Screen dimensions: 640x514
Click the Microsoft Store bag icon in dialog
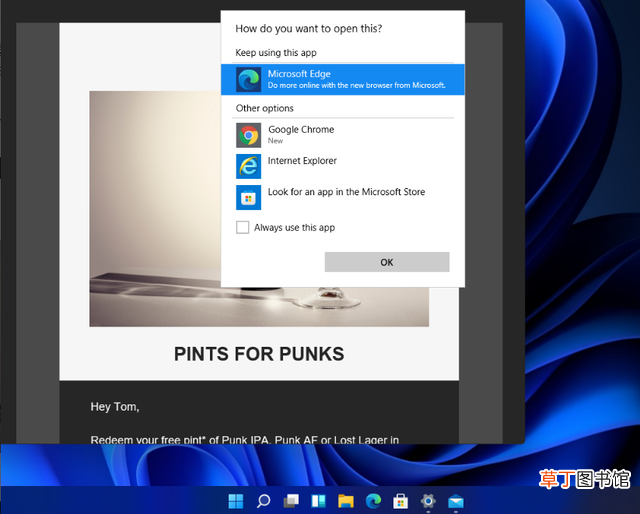[248, 197]
